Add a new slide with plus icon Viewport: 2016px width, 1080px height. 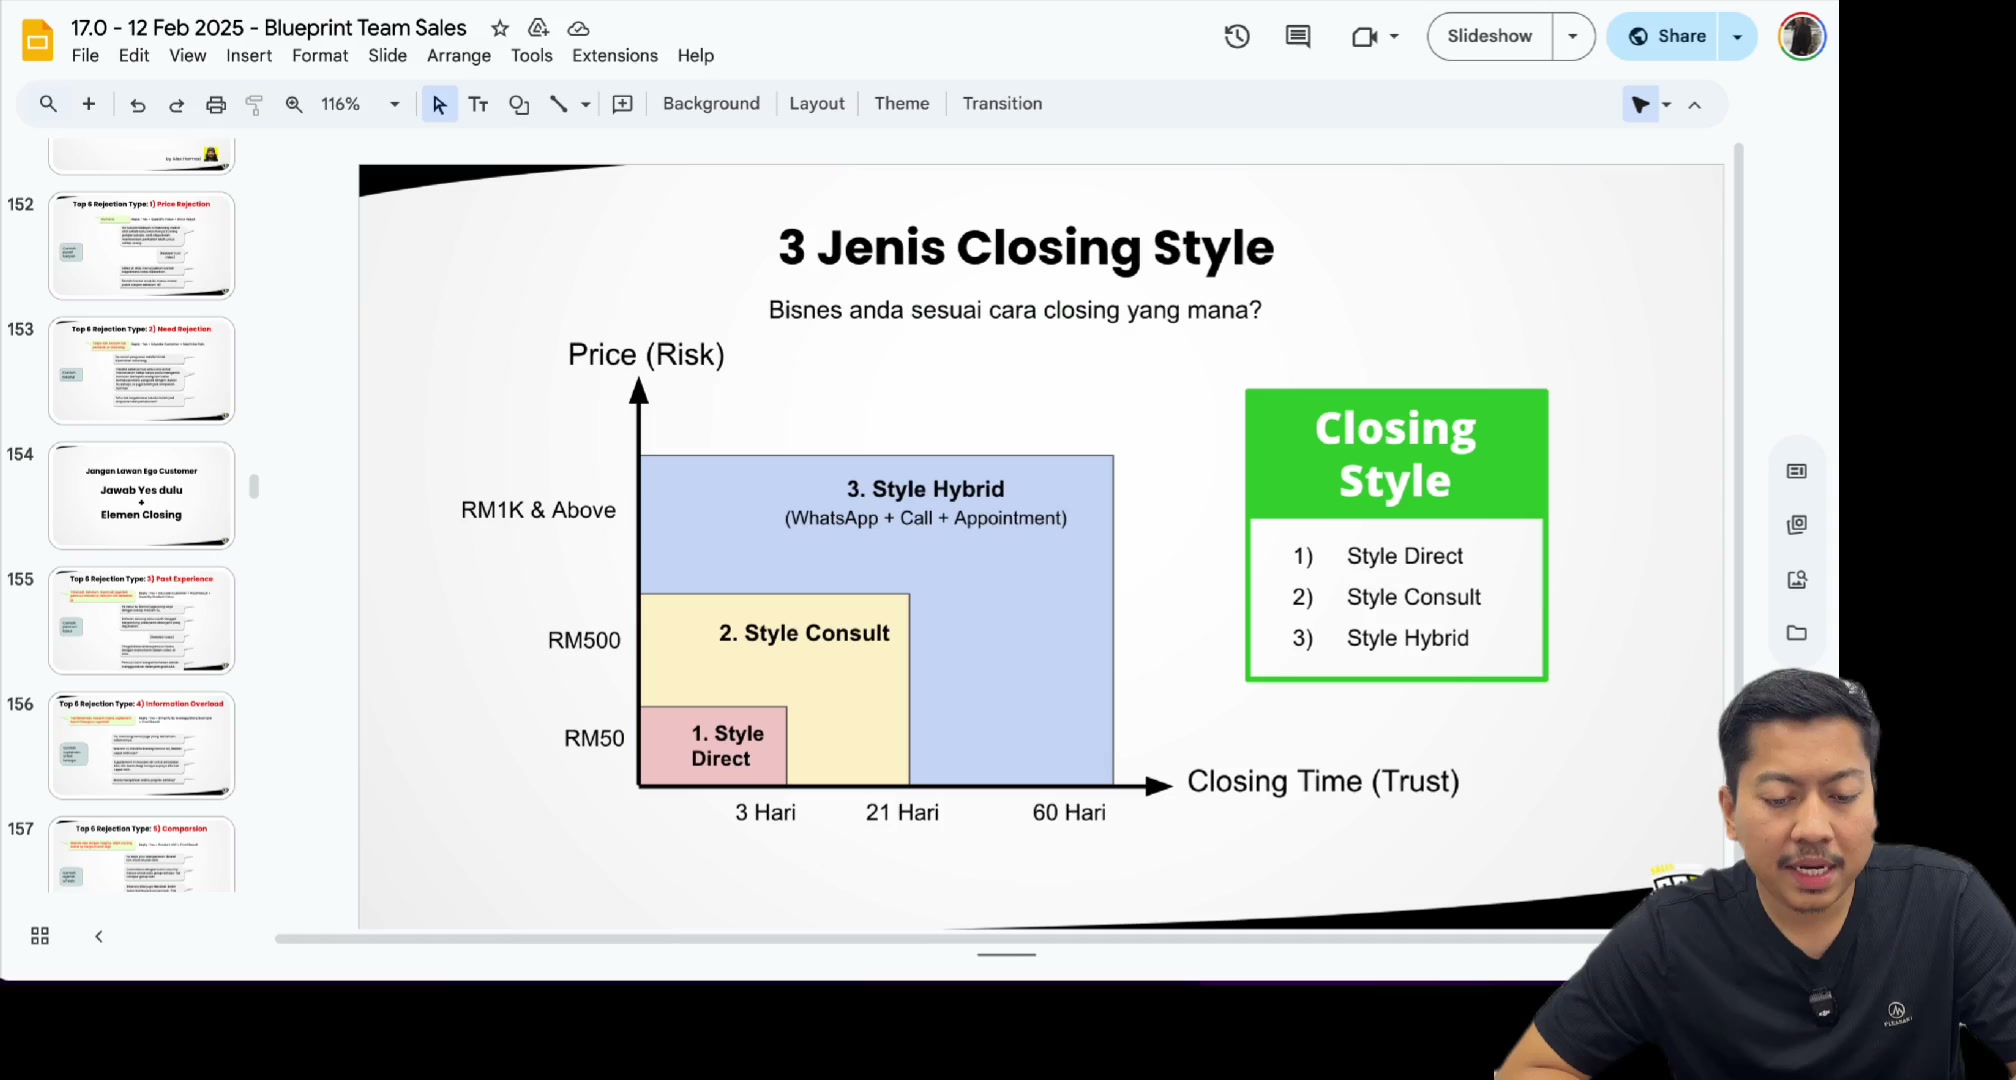tap(89, 104)
